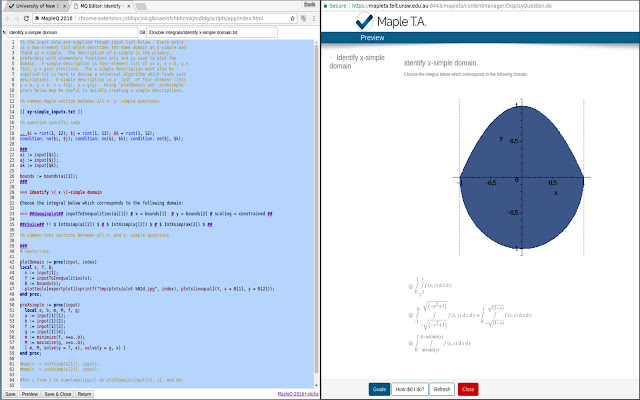Open the Chrome three-dot menu
This screenshot has width=640, height=400.
point(313,18)
